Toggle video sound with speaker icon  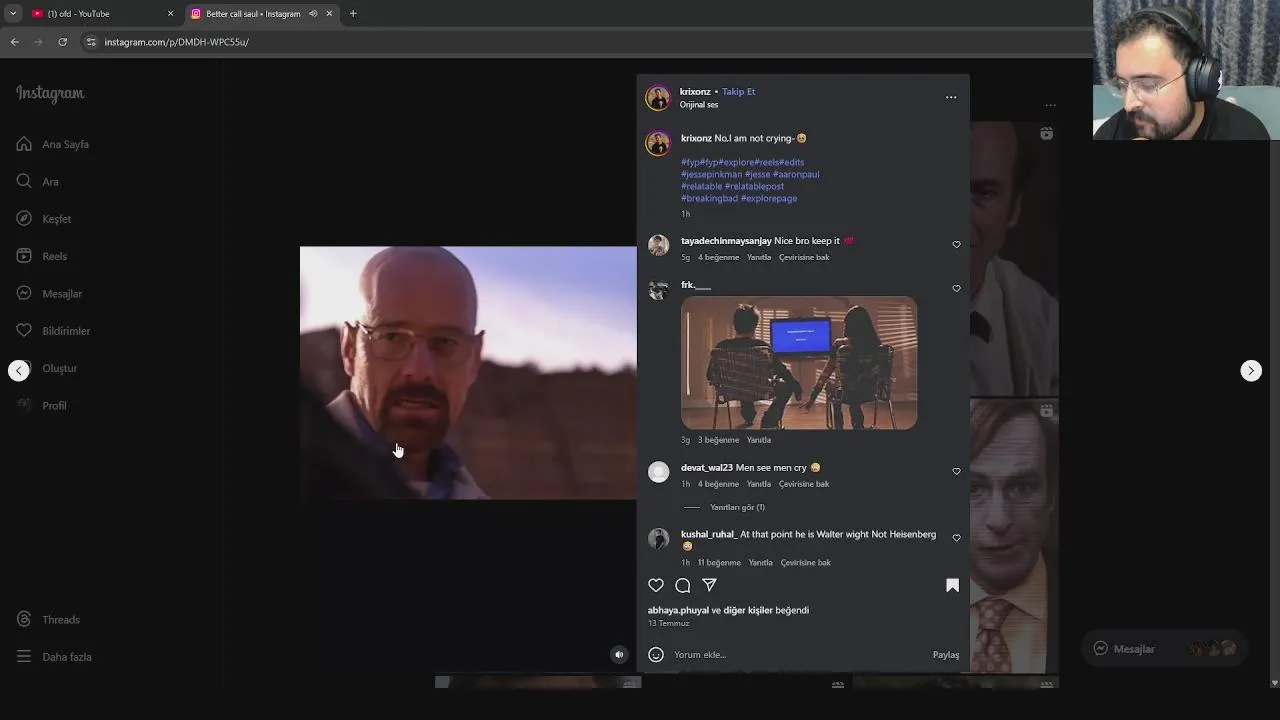(619, 655)
